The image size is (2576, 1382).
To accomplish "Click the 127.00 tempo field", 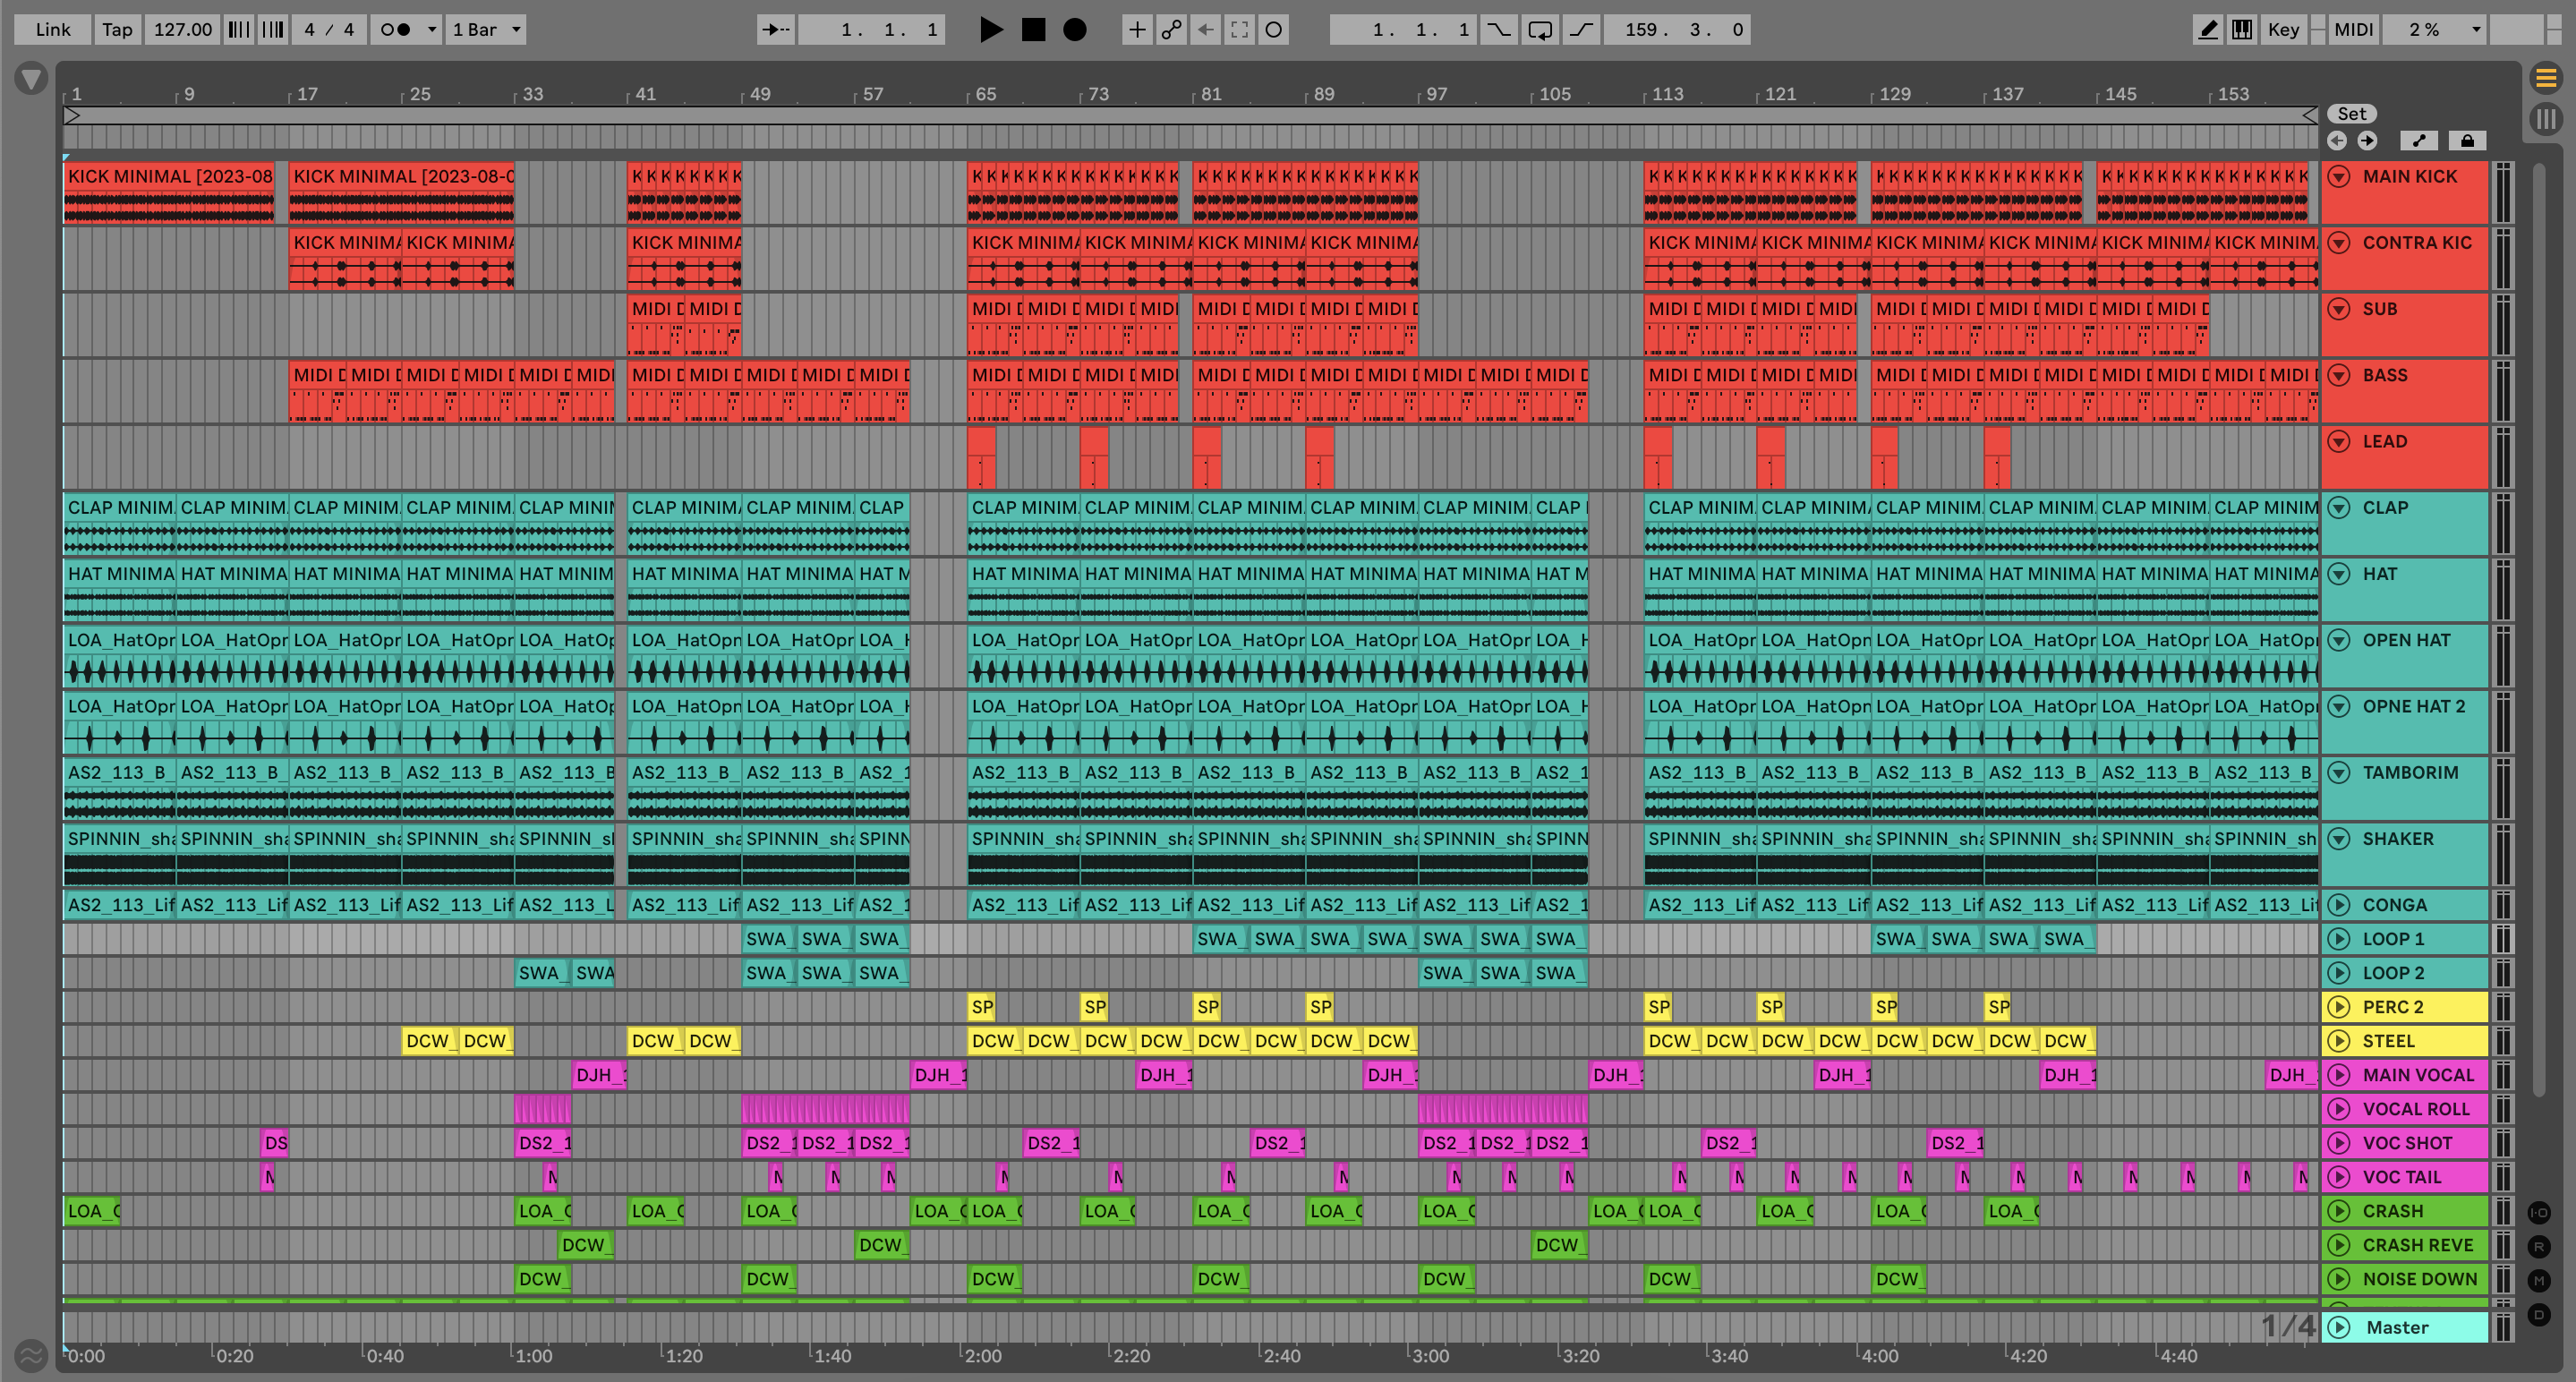I will pos(182,29).
